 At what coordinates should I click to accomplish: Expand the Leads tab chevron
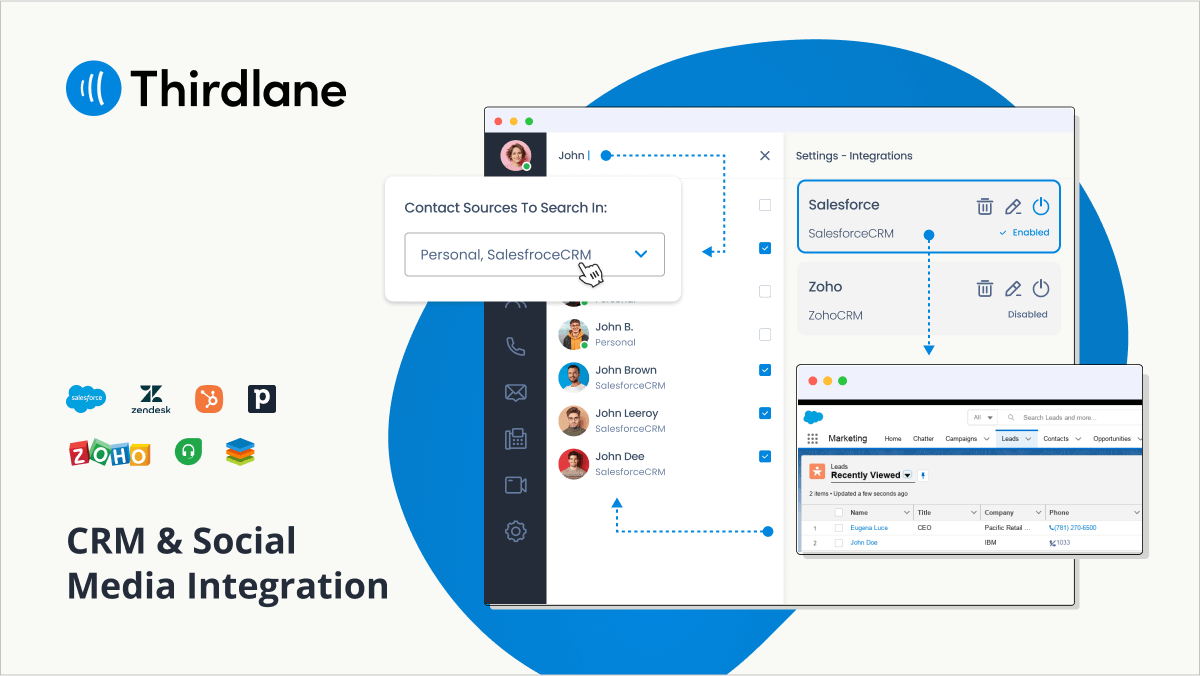coord(1027,439)
